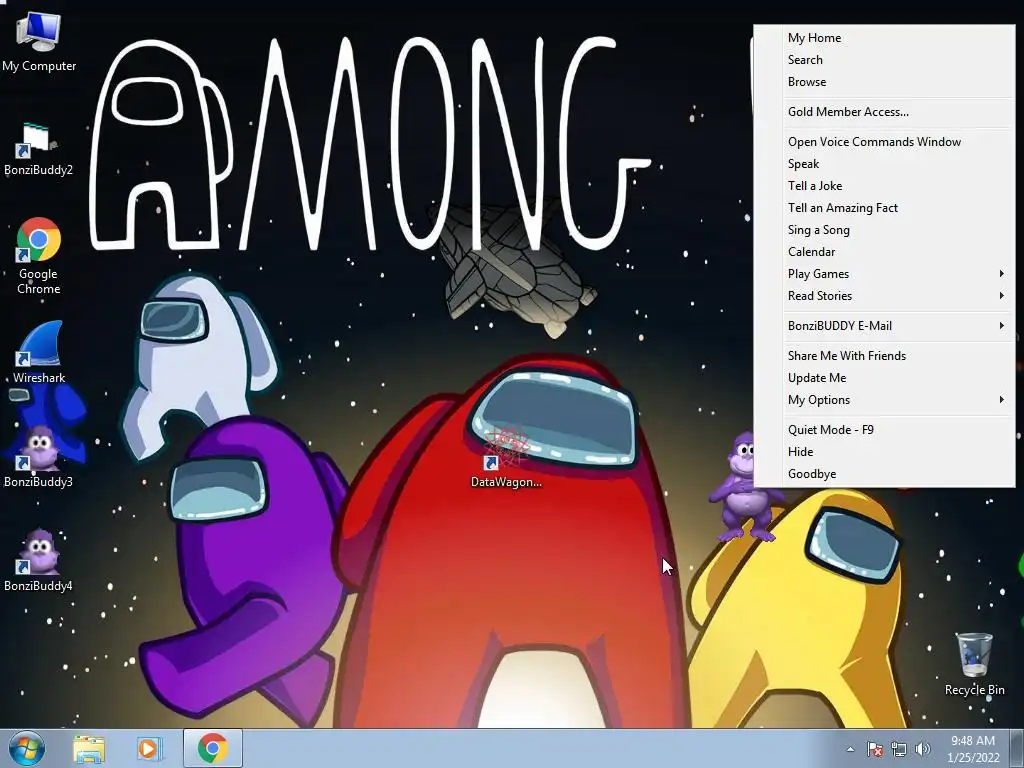This screenshot has height=768, width=1024.
Task: Select the BonziBuddy4 desktop shortcut
Action: coord(39,560)
